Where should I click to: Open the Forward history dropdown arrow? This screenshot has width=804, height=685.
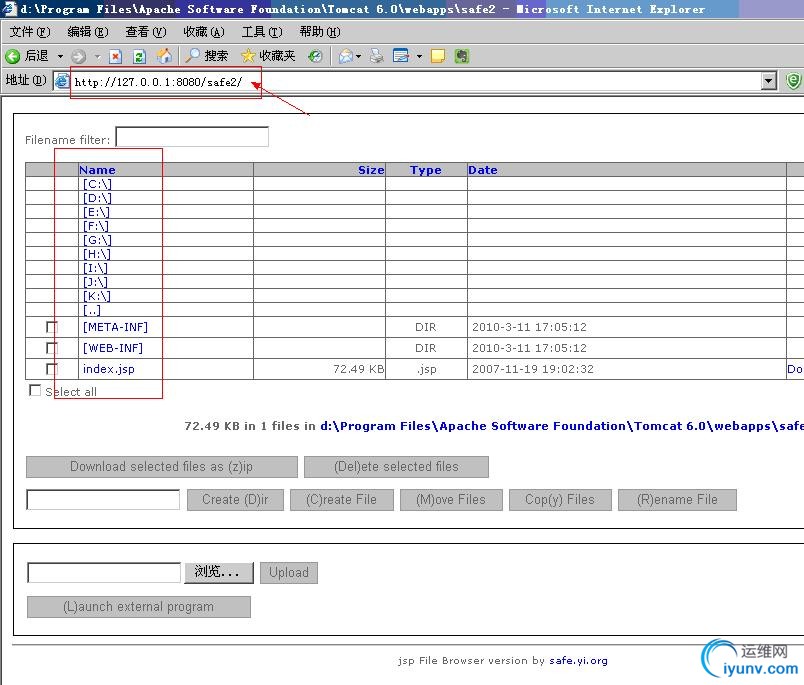(97, 56)
